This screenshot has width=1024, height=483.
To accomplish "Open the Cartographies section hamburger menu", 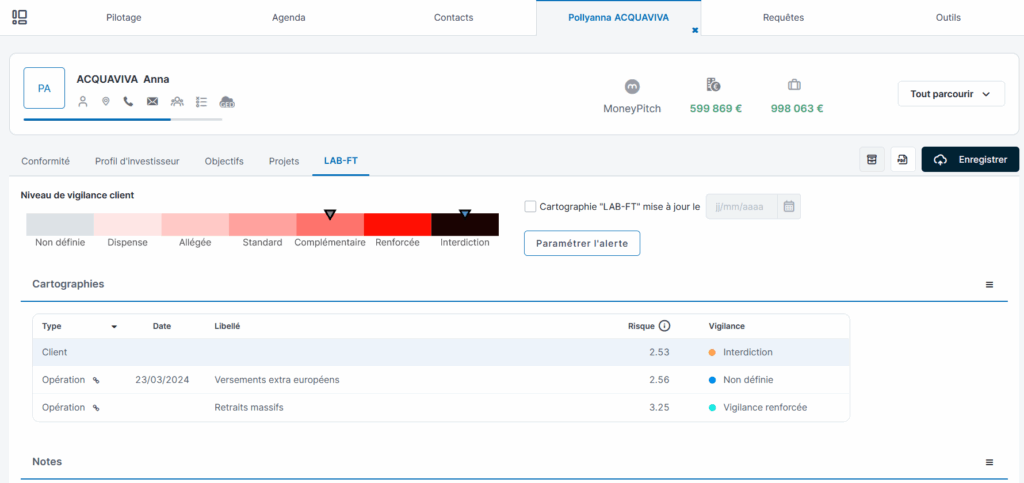I will (989, 285).
